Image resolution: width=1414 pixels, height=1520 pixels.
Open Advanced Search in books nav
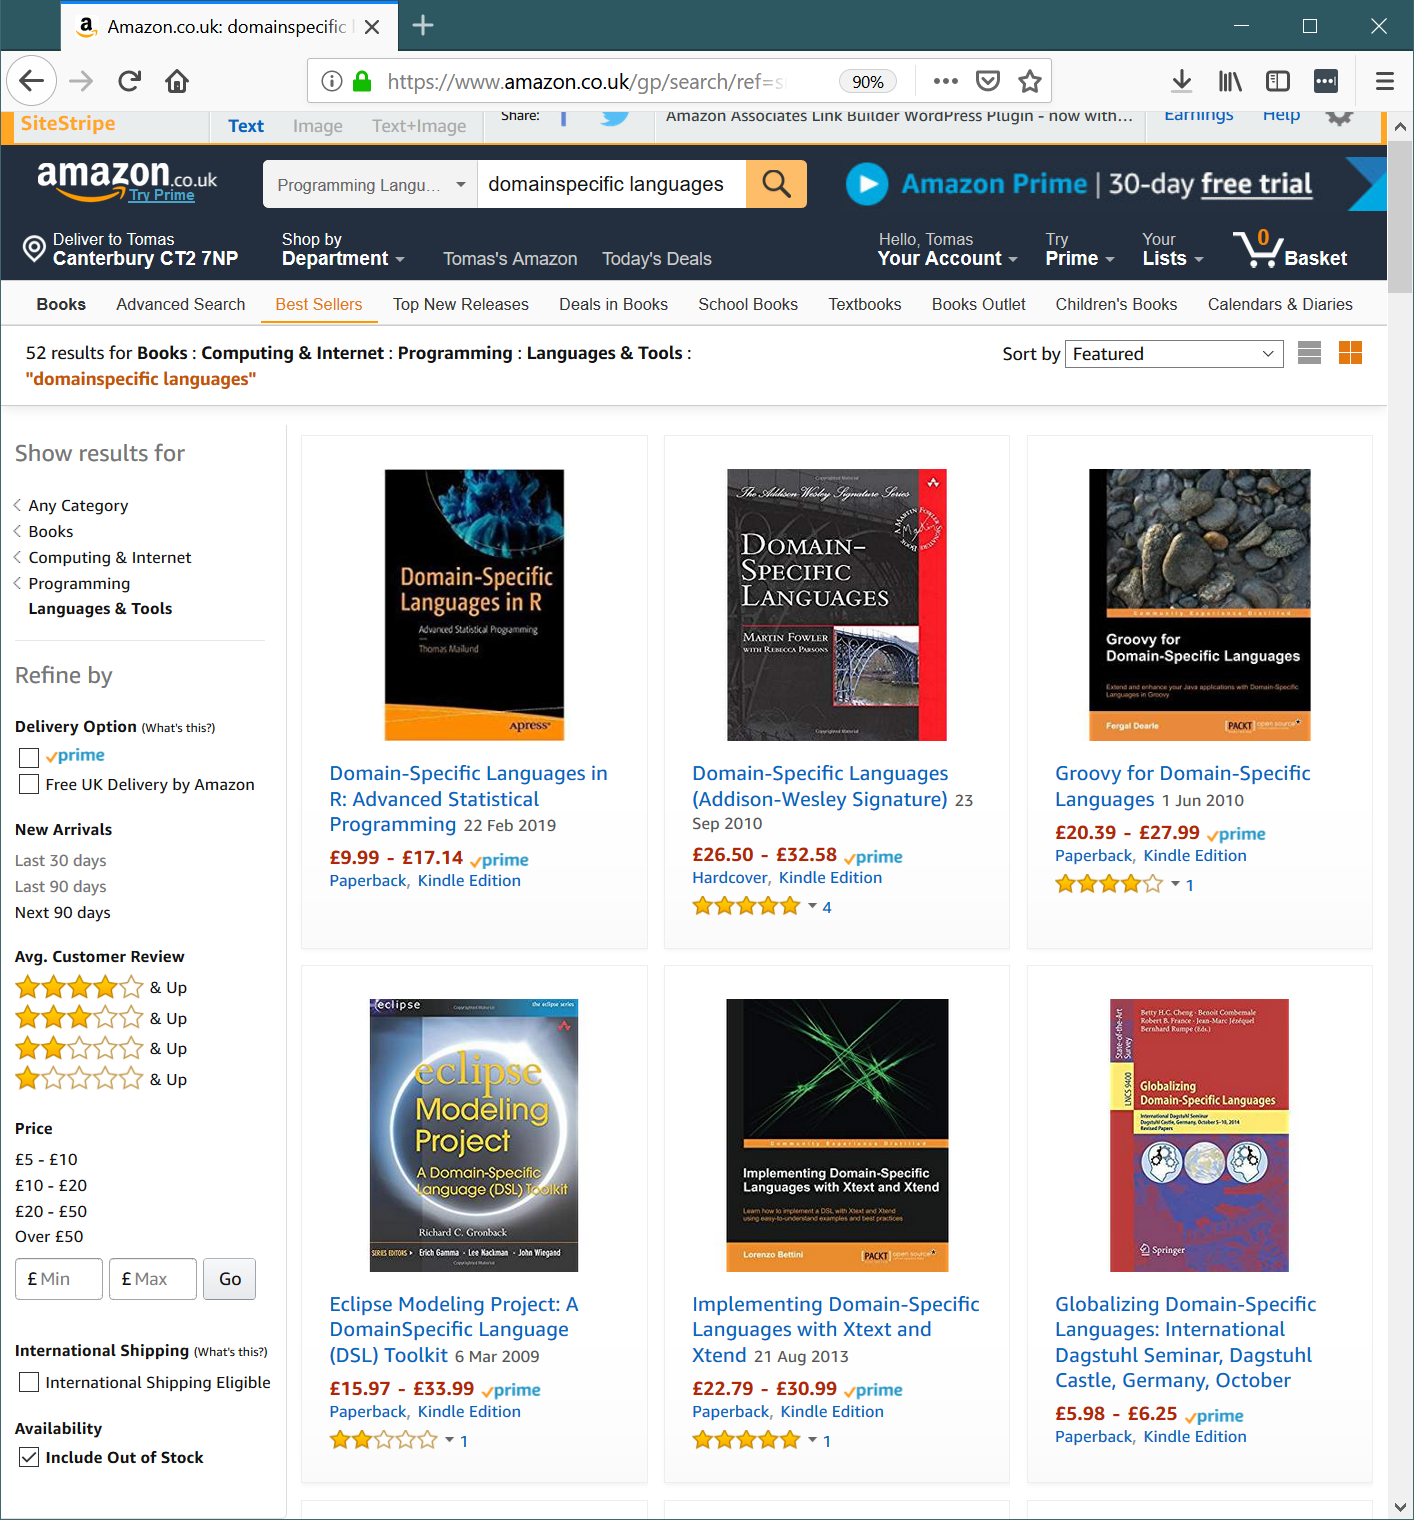(x=181, y=304)
